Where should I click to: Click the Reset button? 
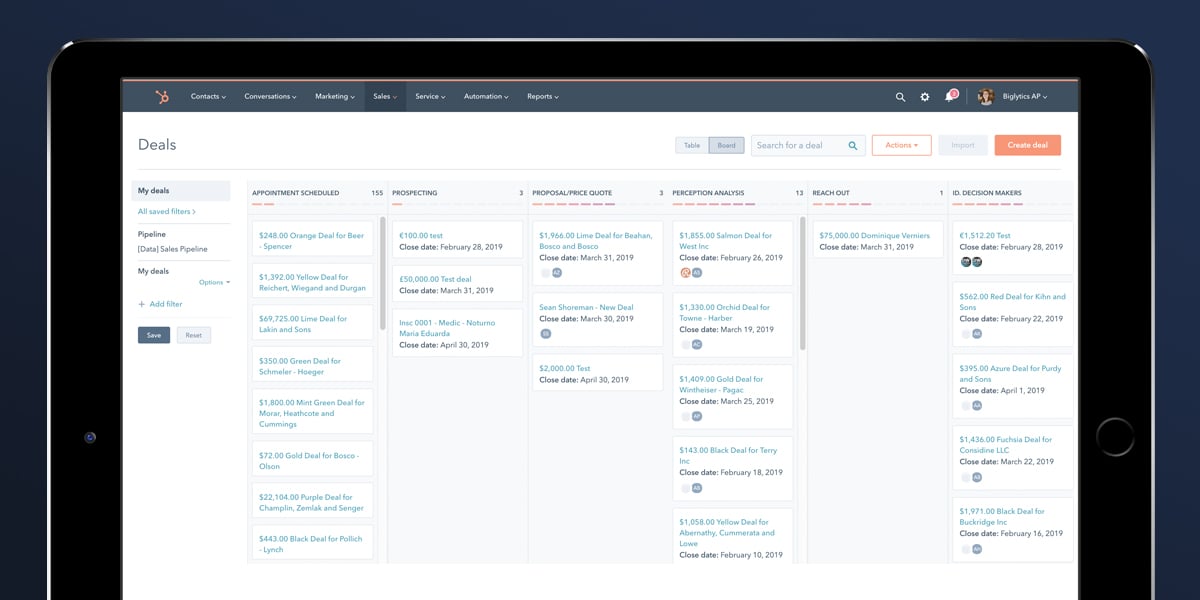[x=194, y=335]
